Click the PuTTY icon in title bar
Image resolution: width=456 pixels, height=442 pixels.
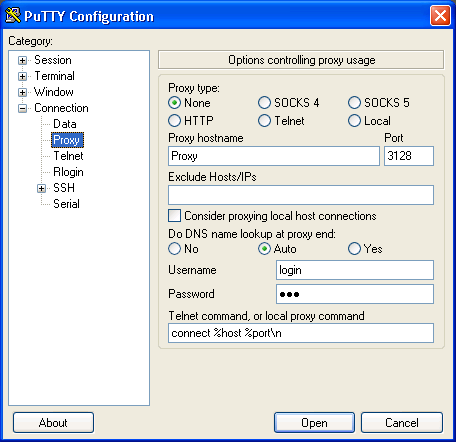pos(13,16)
